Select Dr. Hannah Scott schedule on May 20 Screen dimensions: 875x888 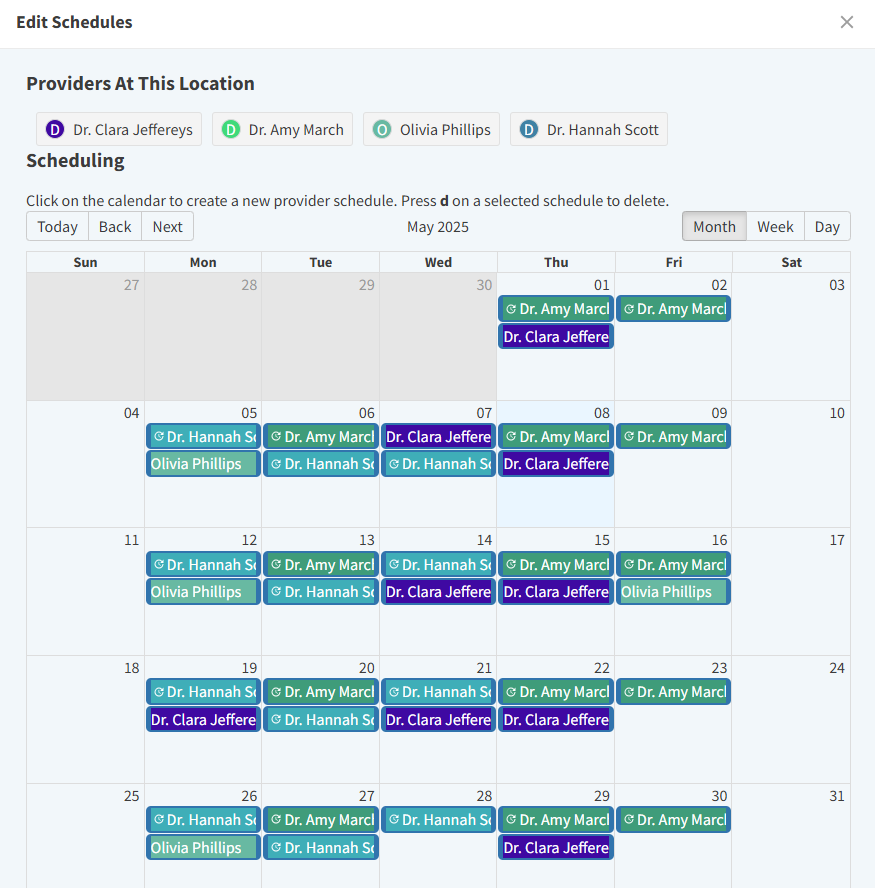tap(321, 719)
